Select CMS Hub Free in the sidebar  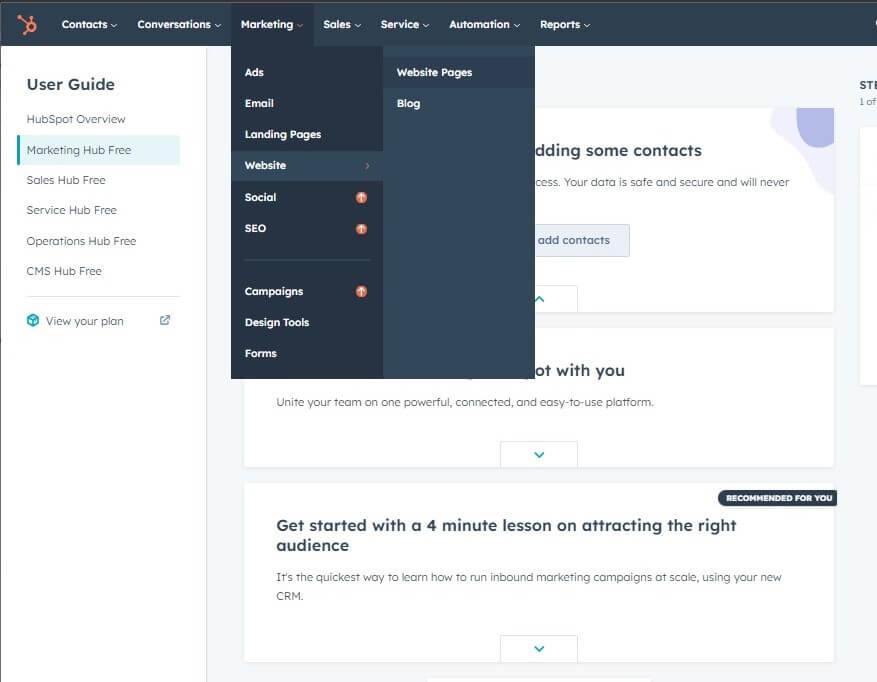(64, 271)
